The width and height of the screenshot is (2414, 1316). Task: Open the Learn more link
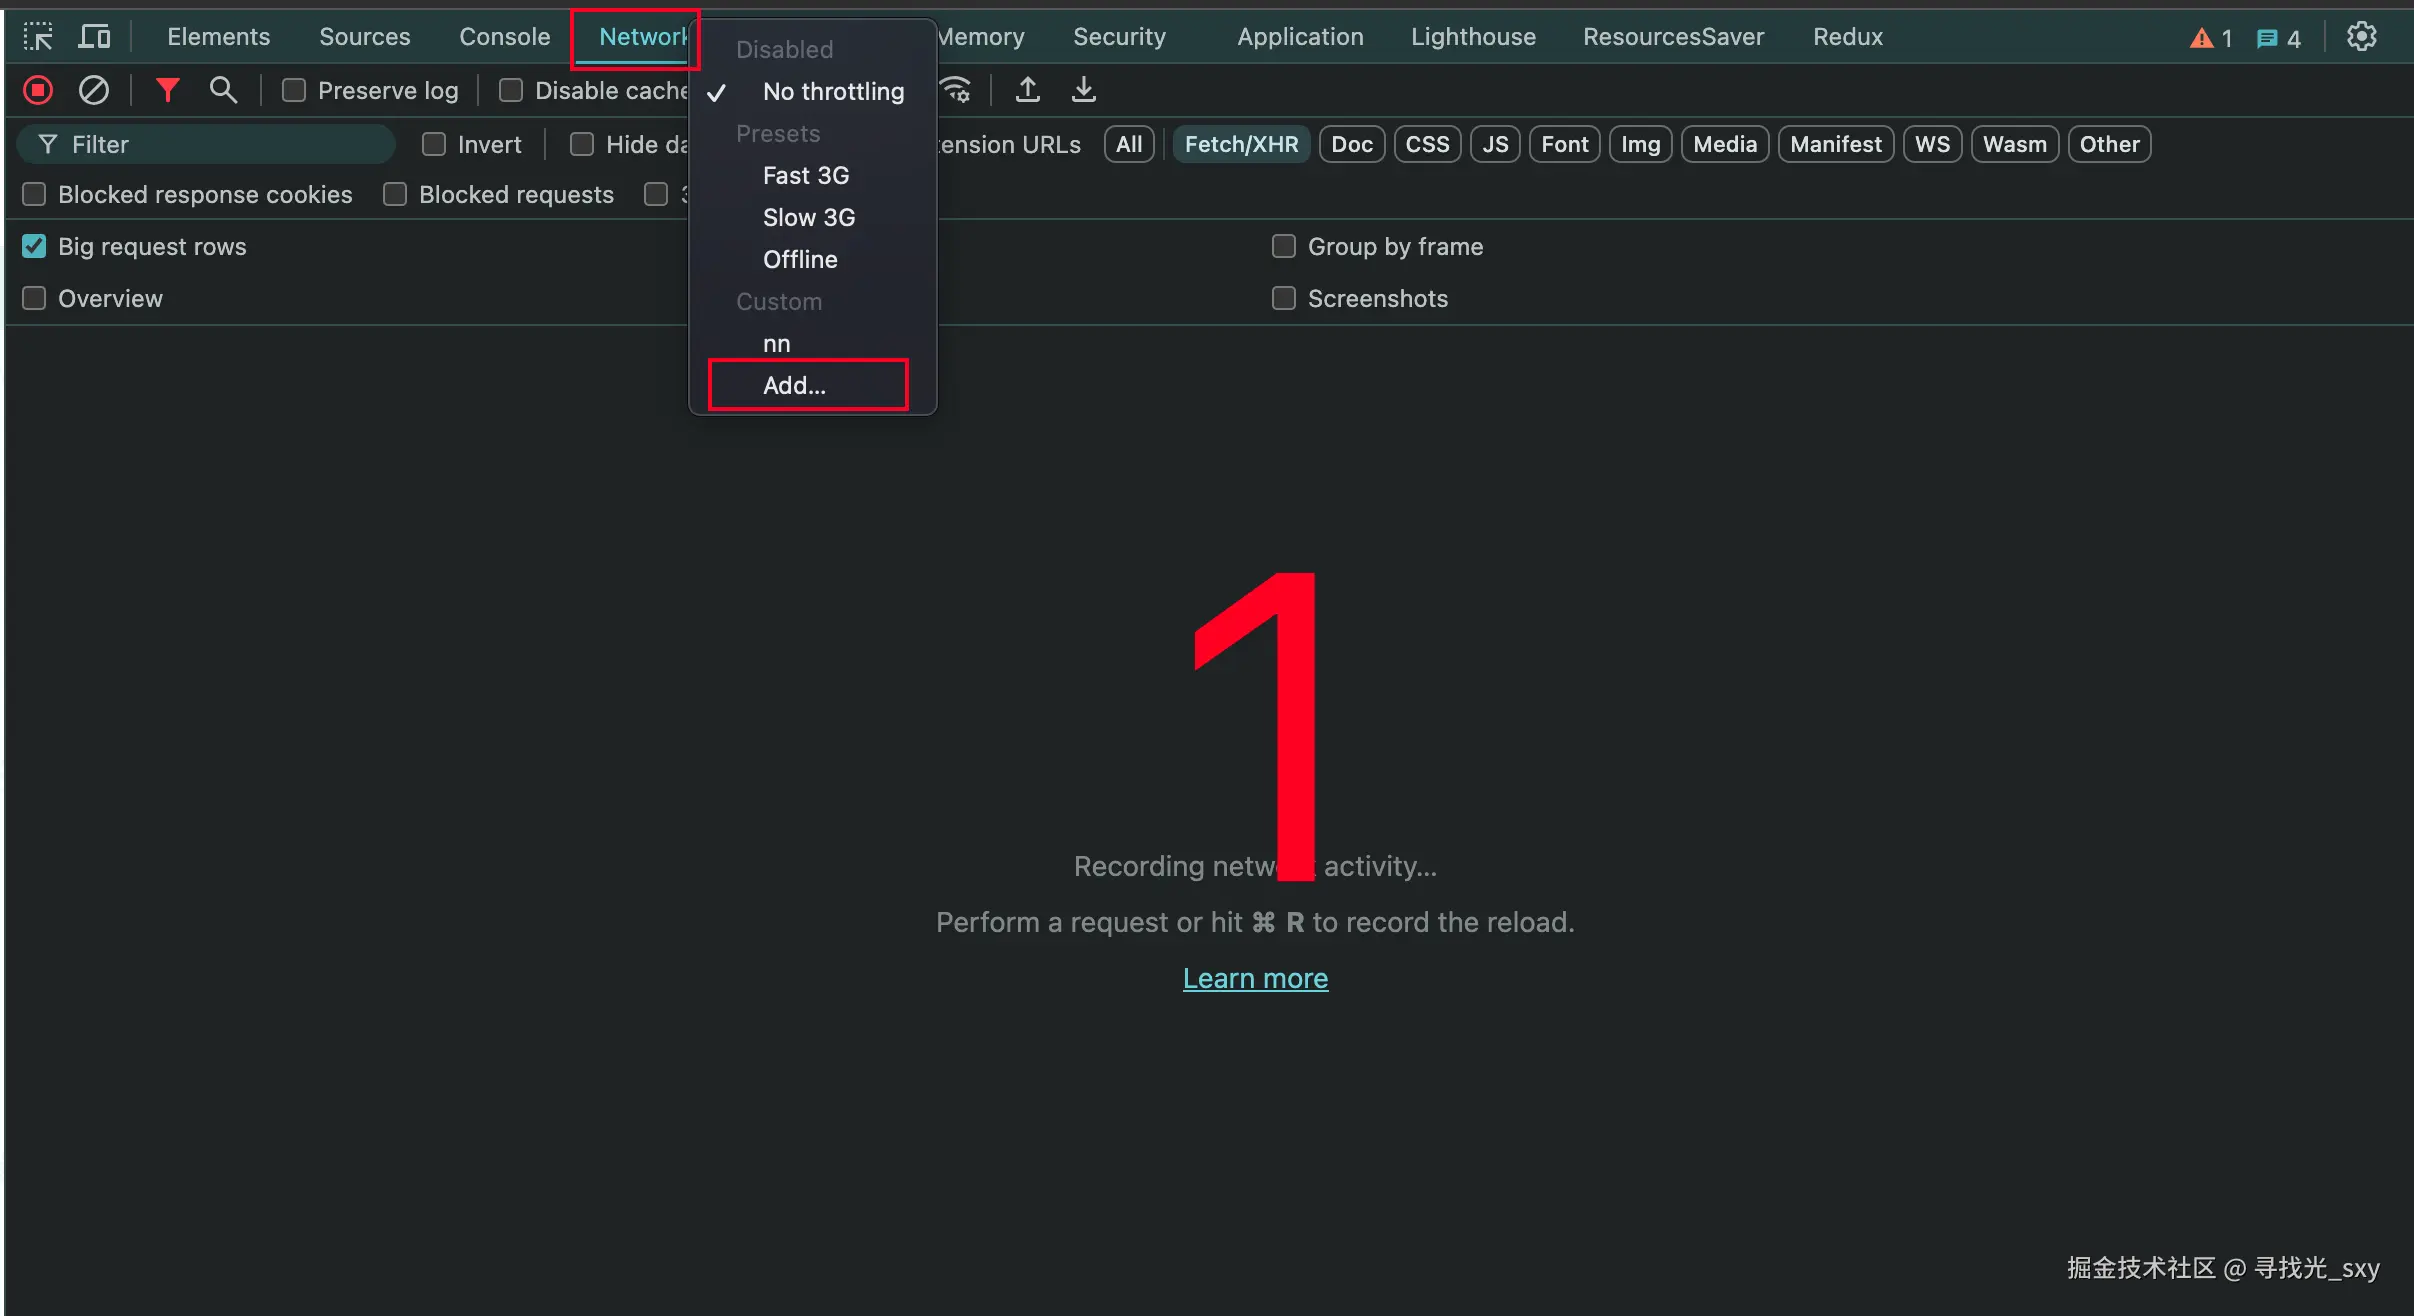[x=1255, y=978]
